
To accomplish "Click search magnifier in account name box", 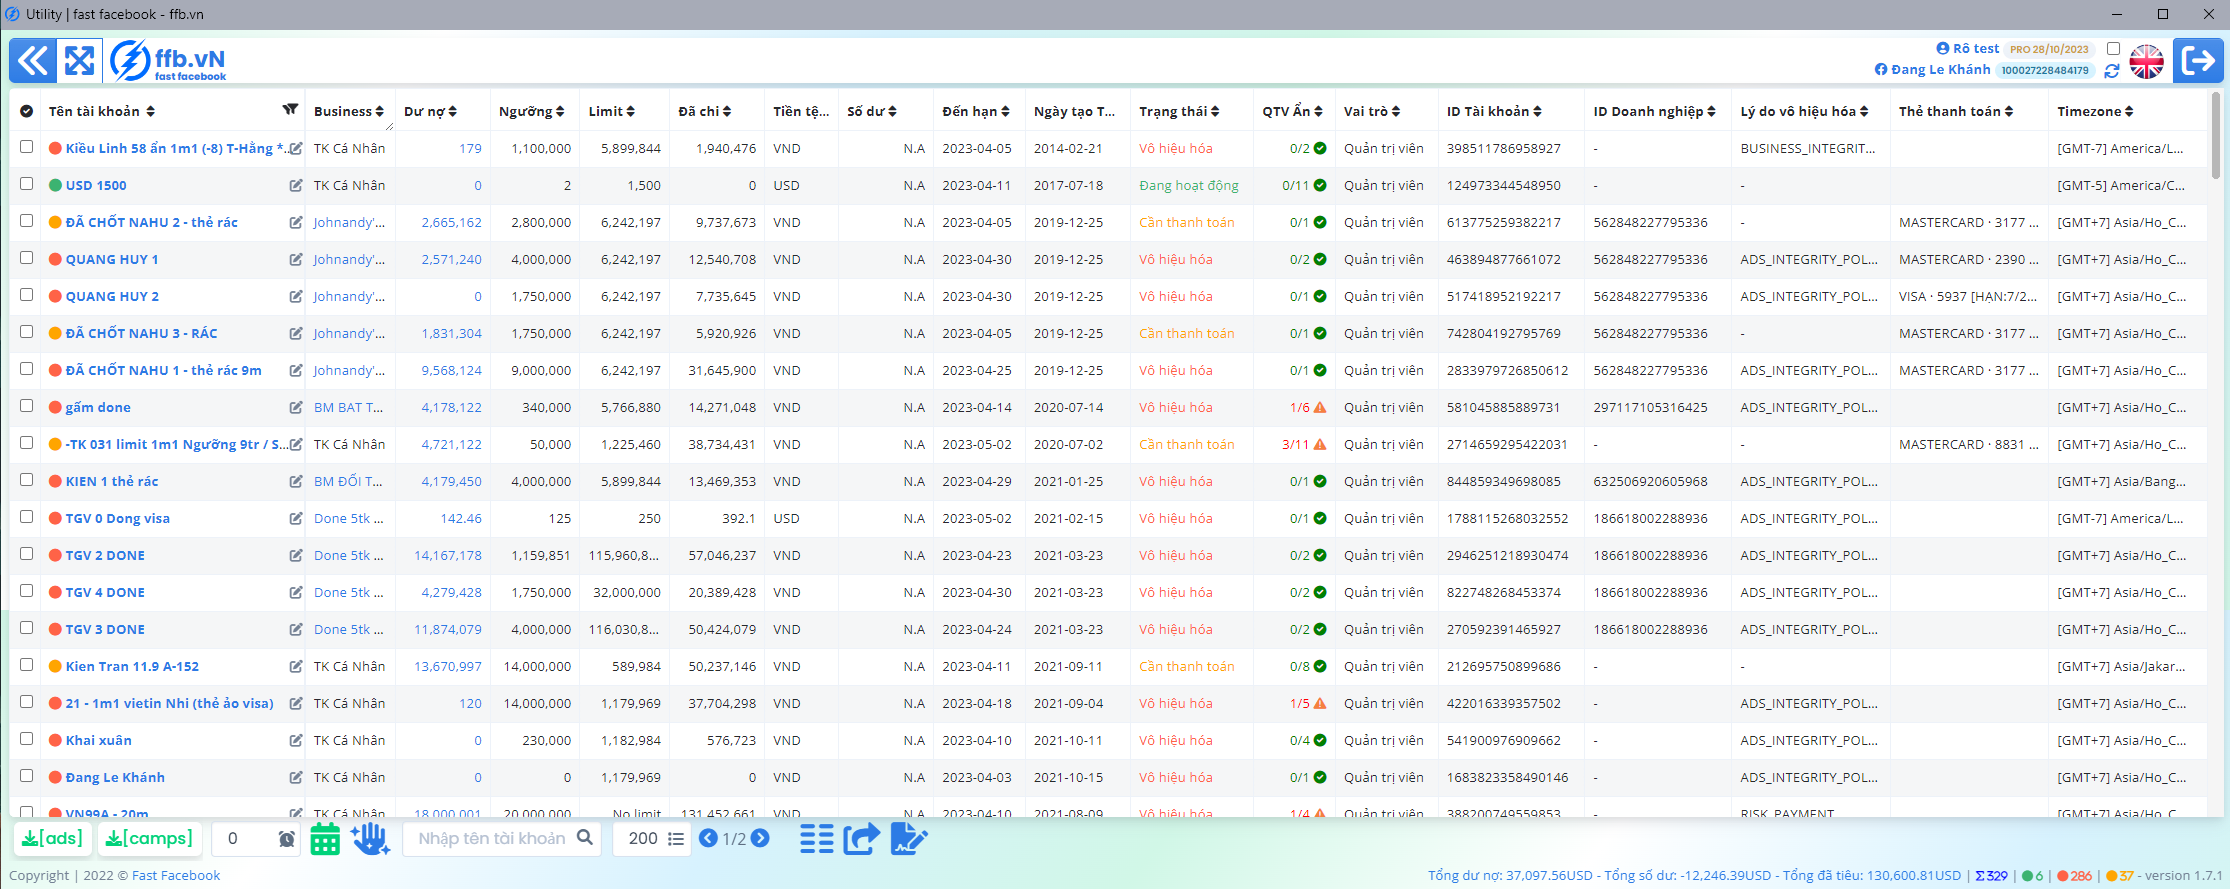I will [585, 838].
